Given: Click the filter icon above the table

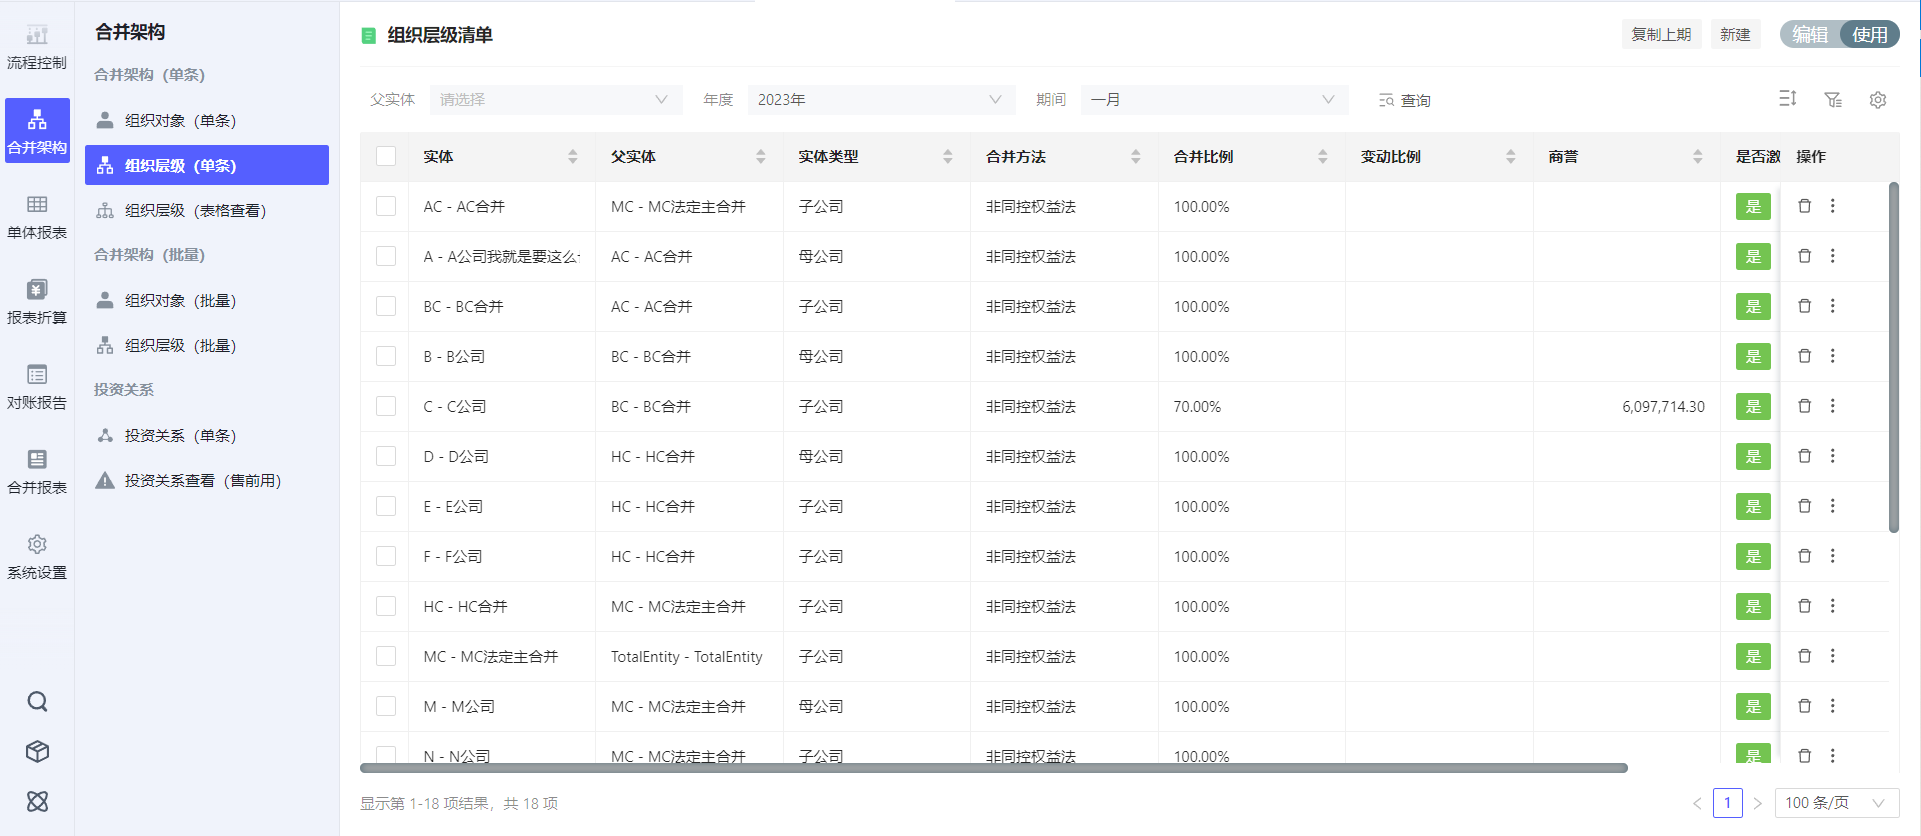Looking at the screenshot, I should (x=1832, y=100).
